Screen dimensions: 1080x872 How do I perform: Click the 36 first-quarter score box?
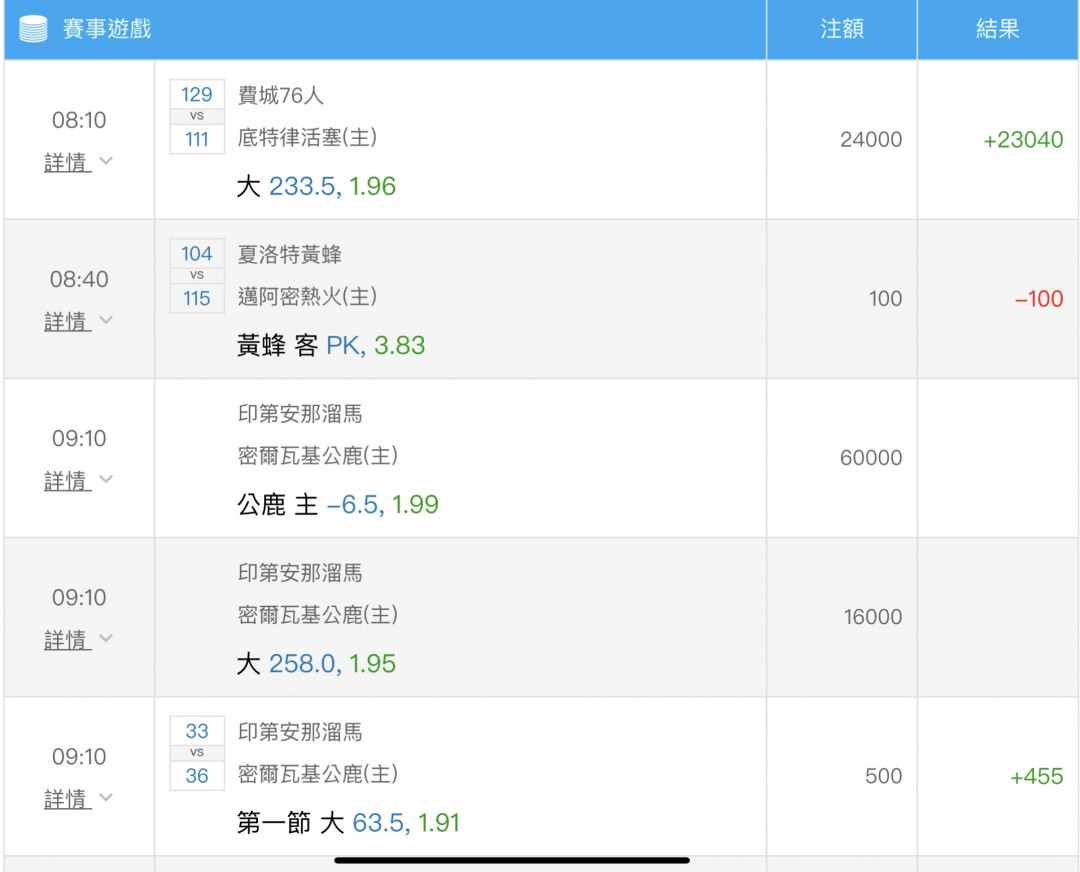tap(197, 776)
